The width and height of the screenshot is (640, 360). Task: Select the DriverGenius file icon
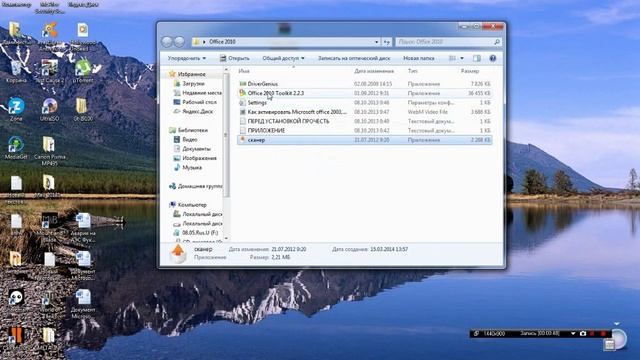243,84
